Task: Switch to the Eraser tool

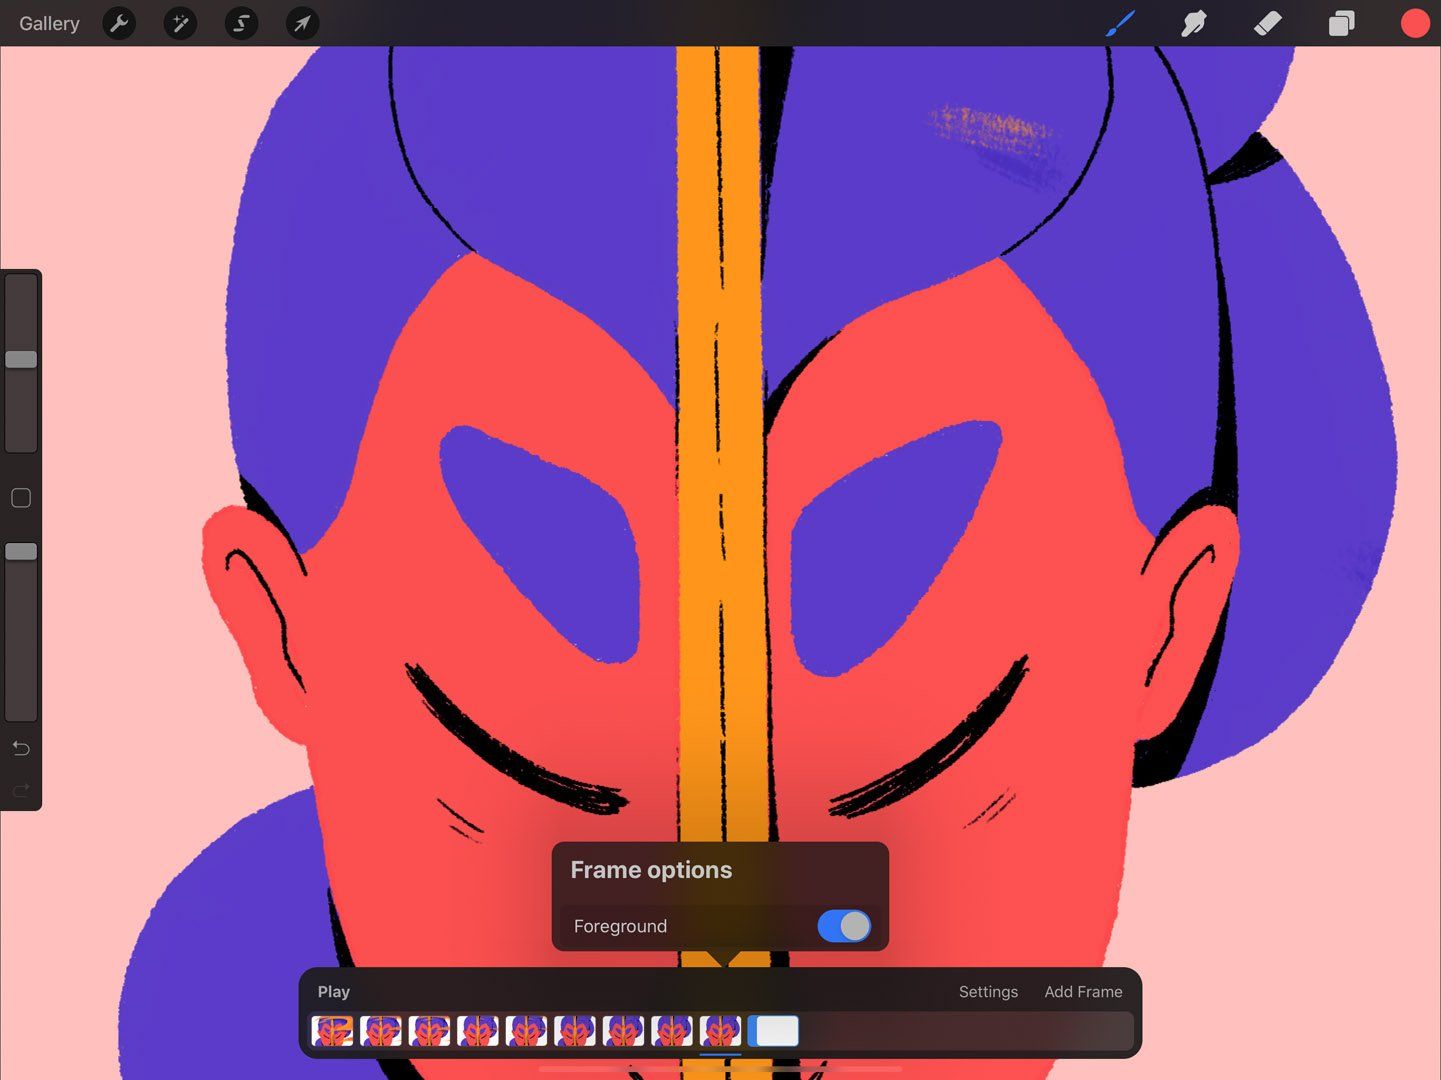Action: [x=1266, y=23]
